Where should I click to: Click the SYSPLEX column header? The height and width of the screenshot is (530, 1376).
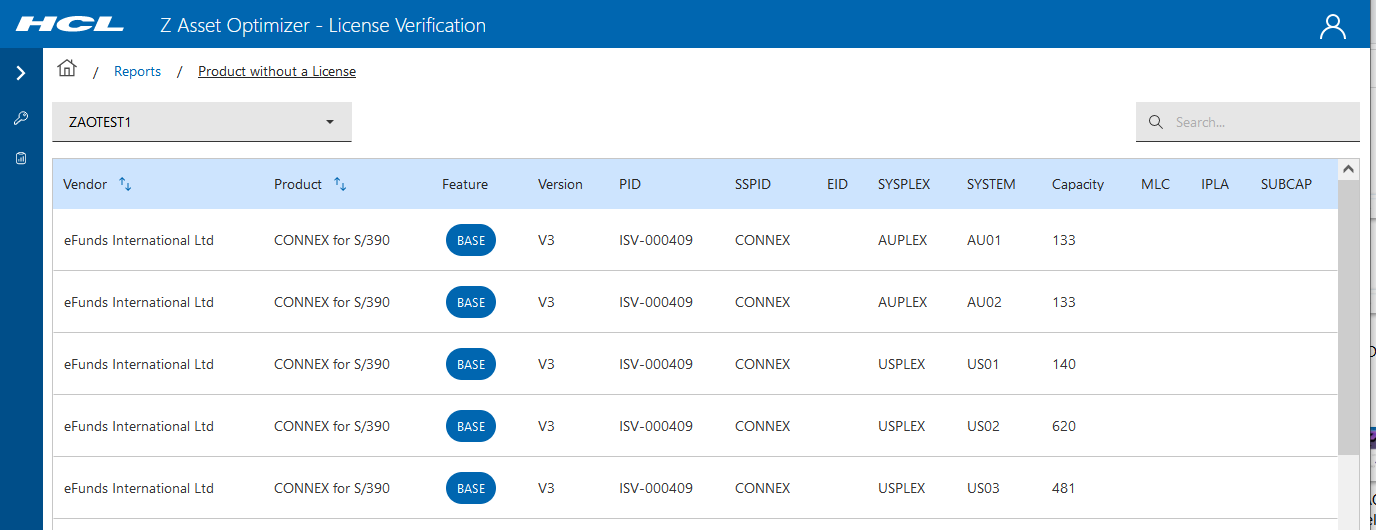point(904,184)
